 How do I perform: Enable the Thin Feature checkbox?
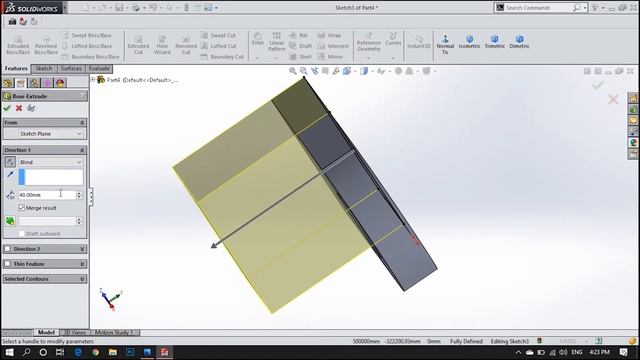coord(7,264)
